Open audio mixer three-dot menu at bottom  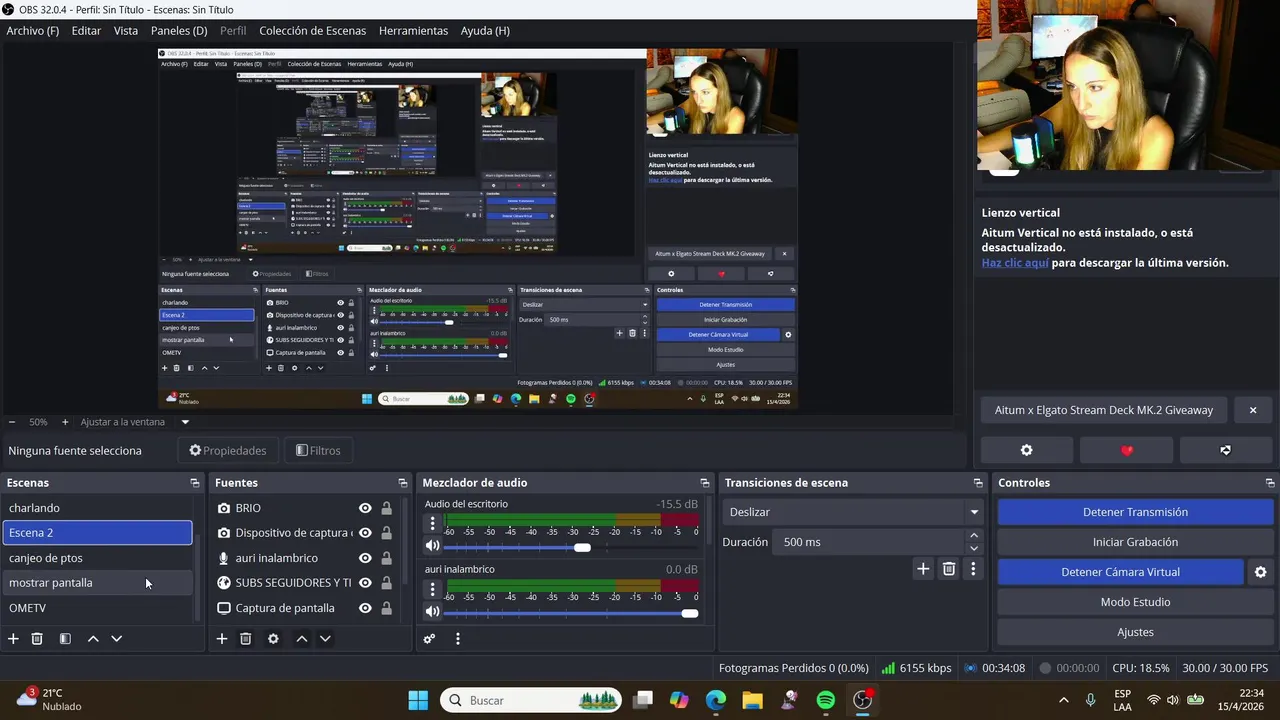coord(458,639)
